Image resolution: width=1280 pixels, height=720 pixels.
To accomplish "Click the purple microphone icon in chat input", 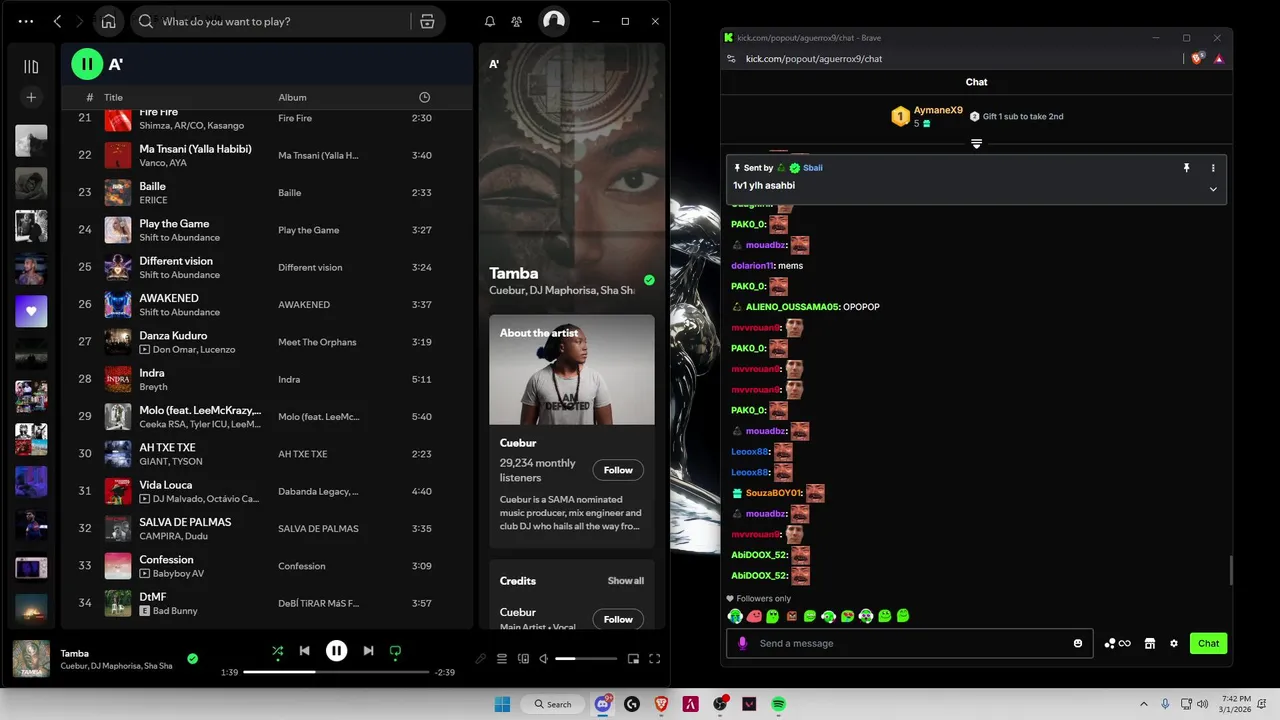I will [x=743, y=643].
